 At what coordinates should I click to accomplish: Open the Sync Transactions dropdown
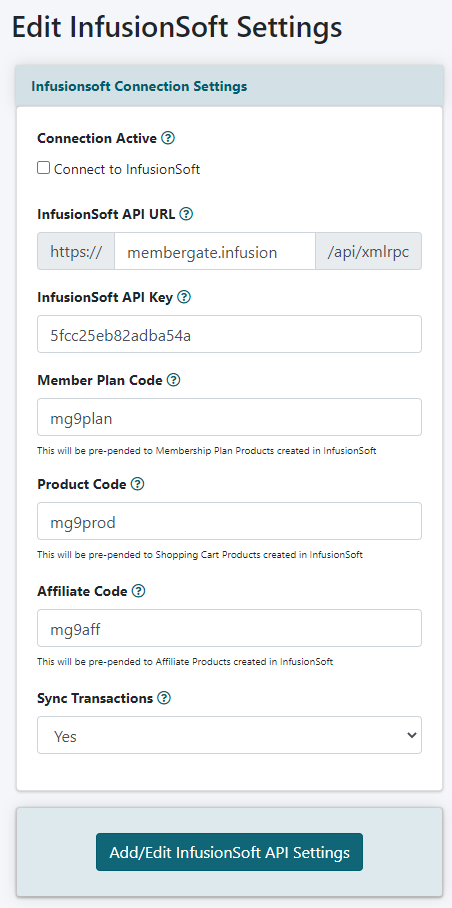click(229, 735)
